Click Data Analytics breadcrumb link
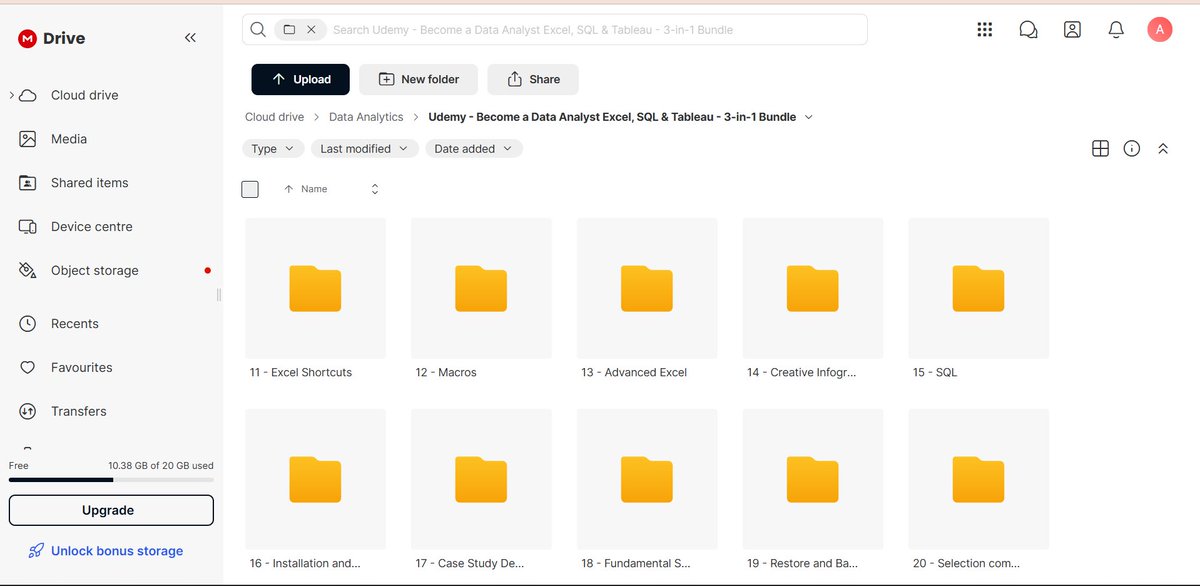Image resolution: width=1200 pixels, height=586 pixels. tap(366, 117)
